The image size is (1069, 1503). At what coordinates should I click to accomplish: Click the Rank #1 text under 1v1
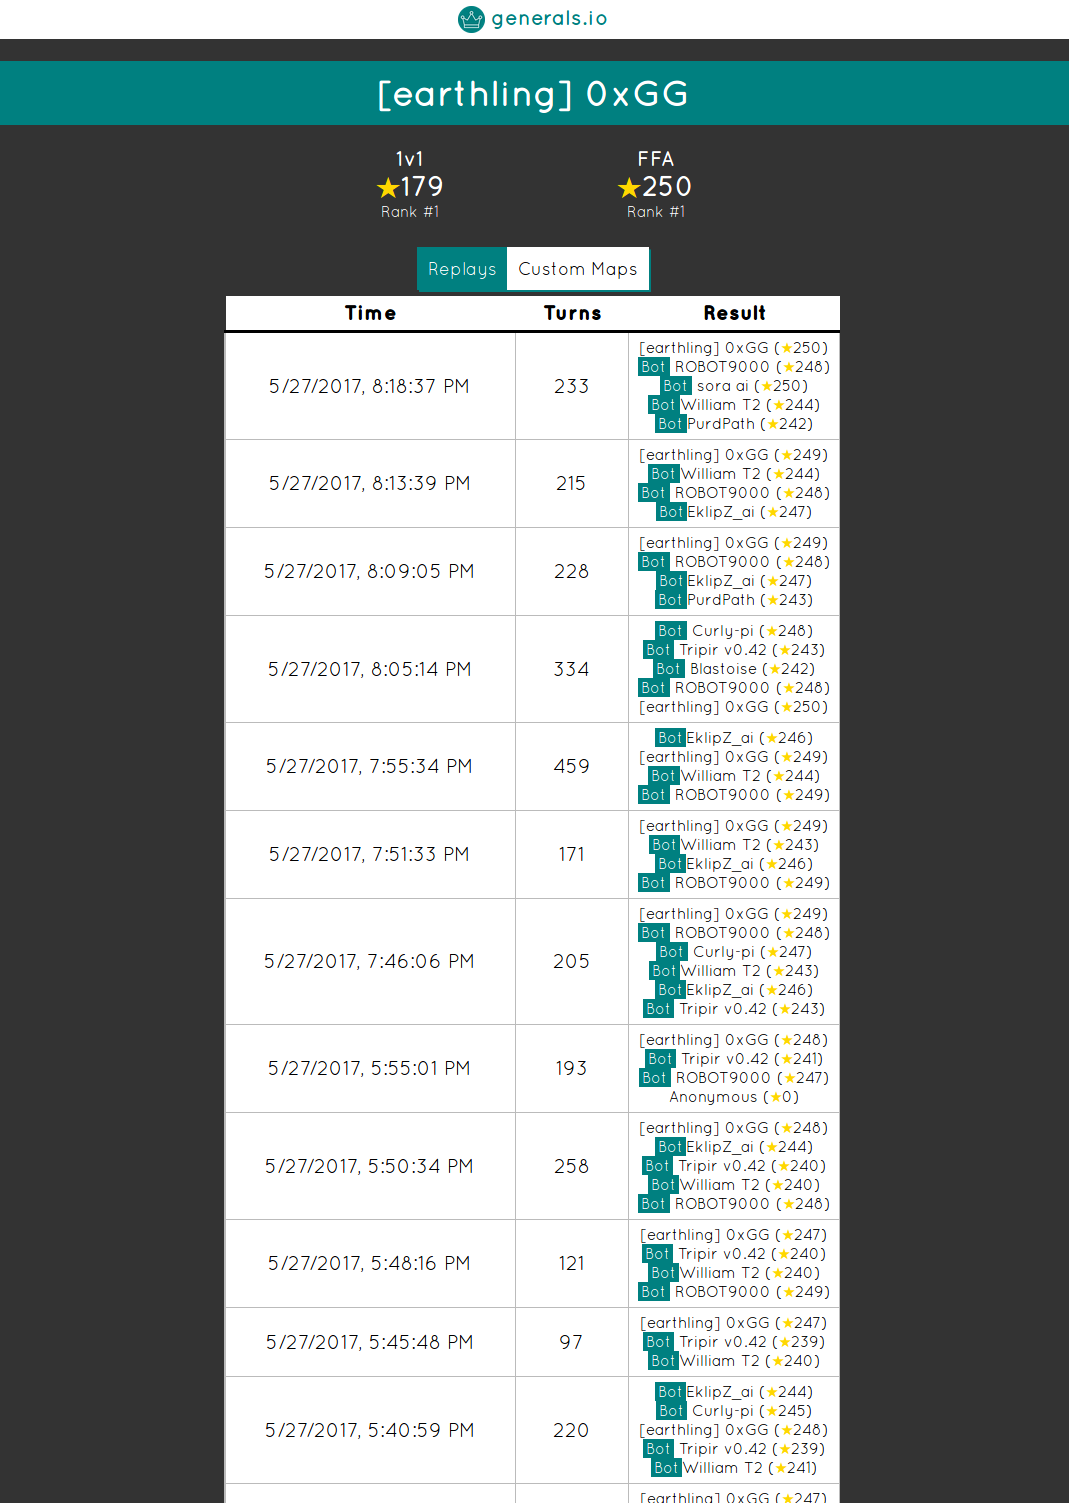tap(410, 212)
